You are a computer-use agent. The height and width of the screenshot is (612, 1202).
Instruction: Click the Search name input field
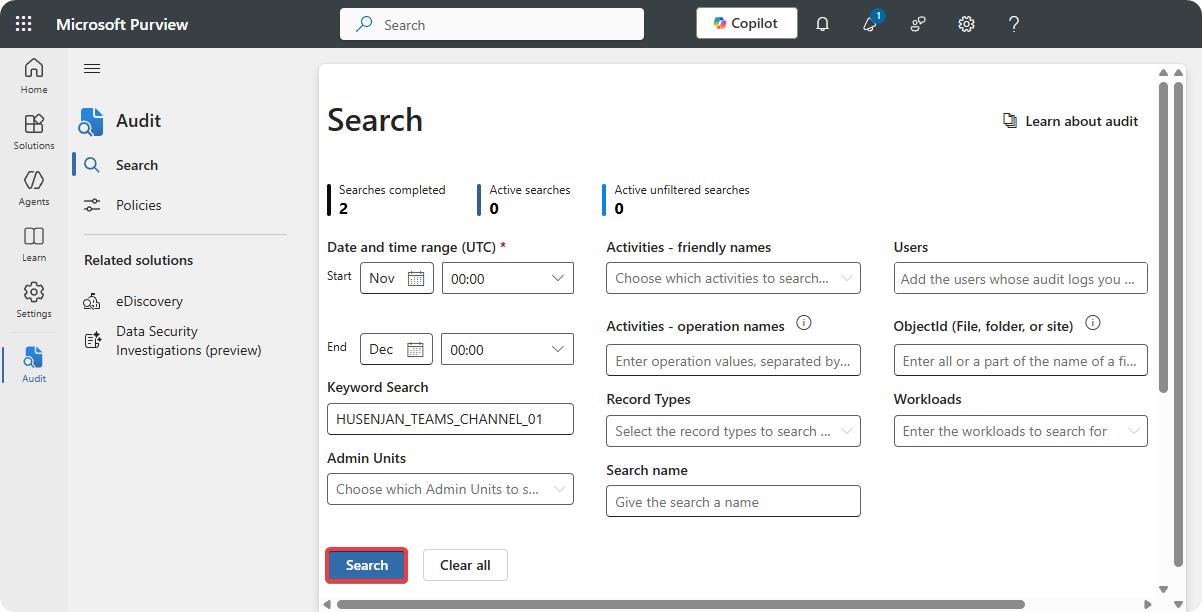(x=733, y=502)
